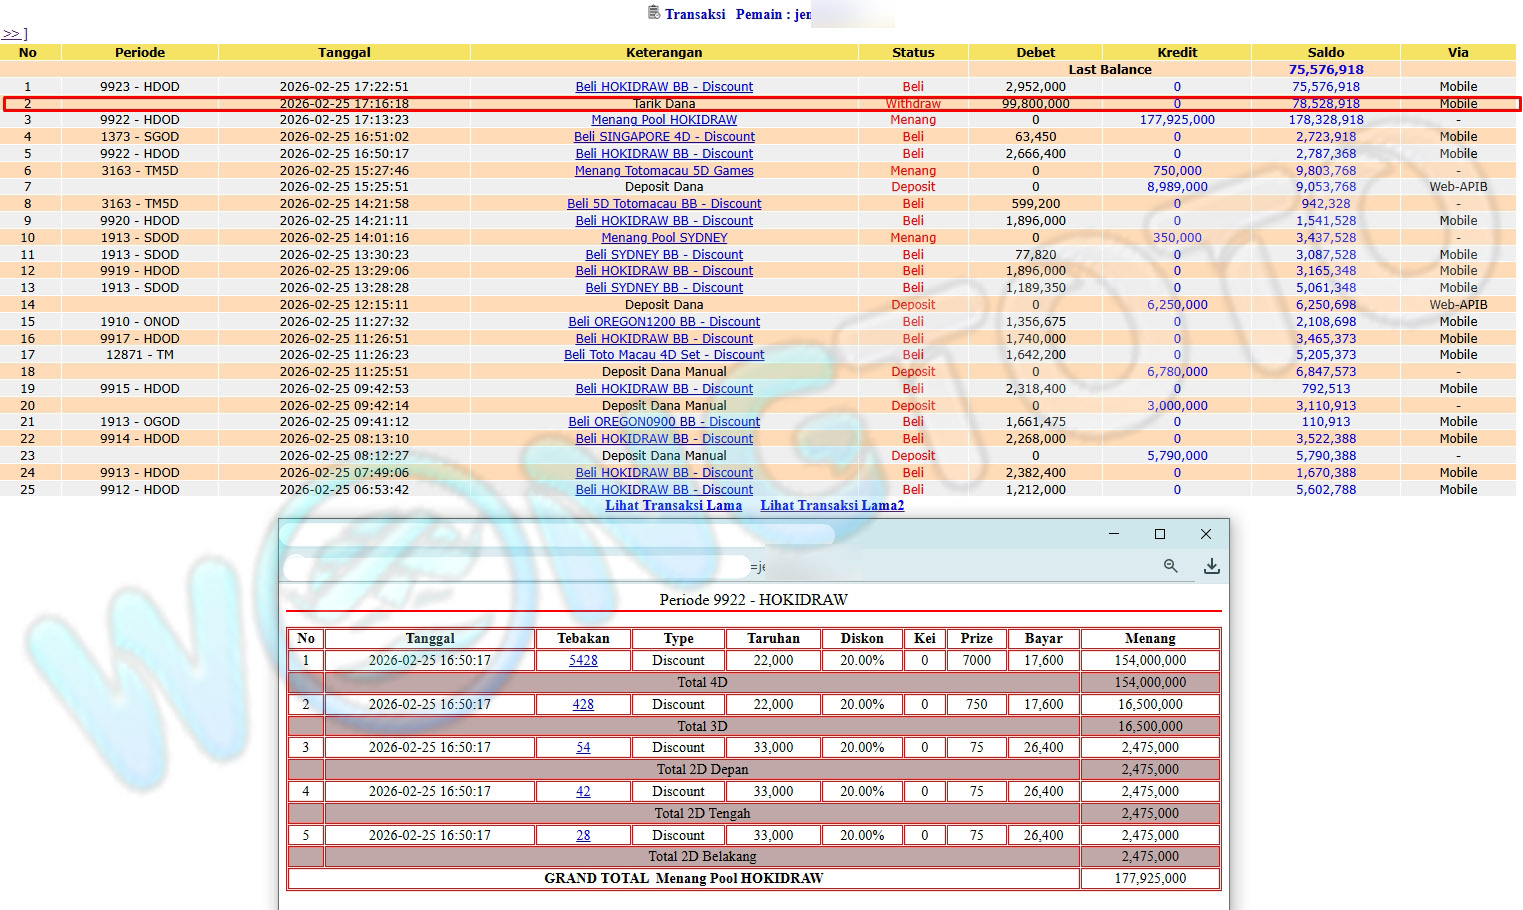Select the highlighted Tarik Dana withdraw row
This screenshot has height=910, width=1523.
tap(664, 104)
